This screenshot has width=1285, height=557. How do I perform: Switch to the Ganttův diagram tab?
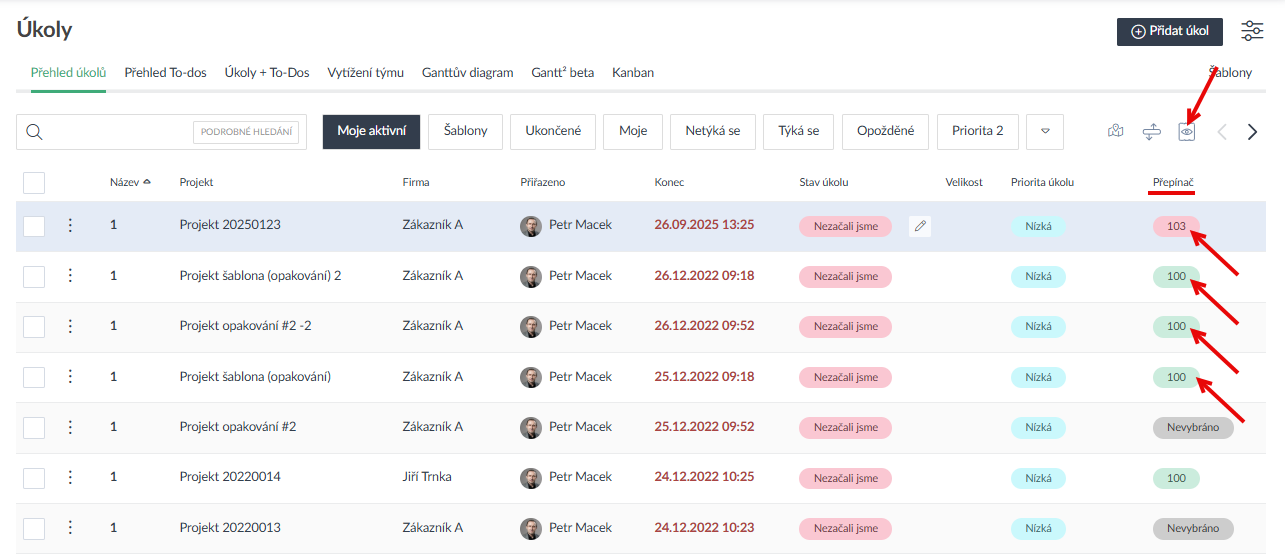pos(467,73)
